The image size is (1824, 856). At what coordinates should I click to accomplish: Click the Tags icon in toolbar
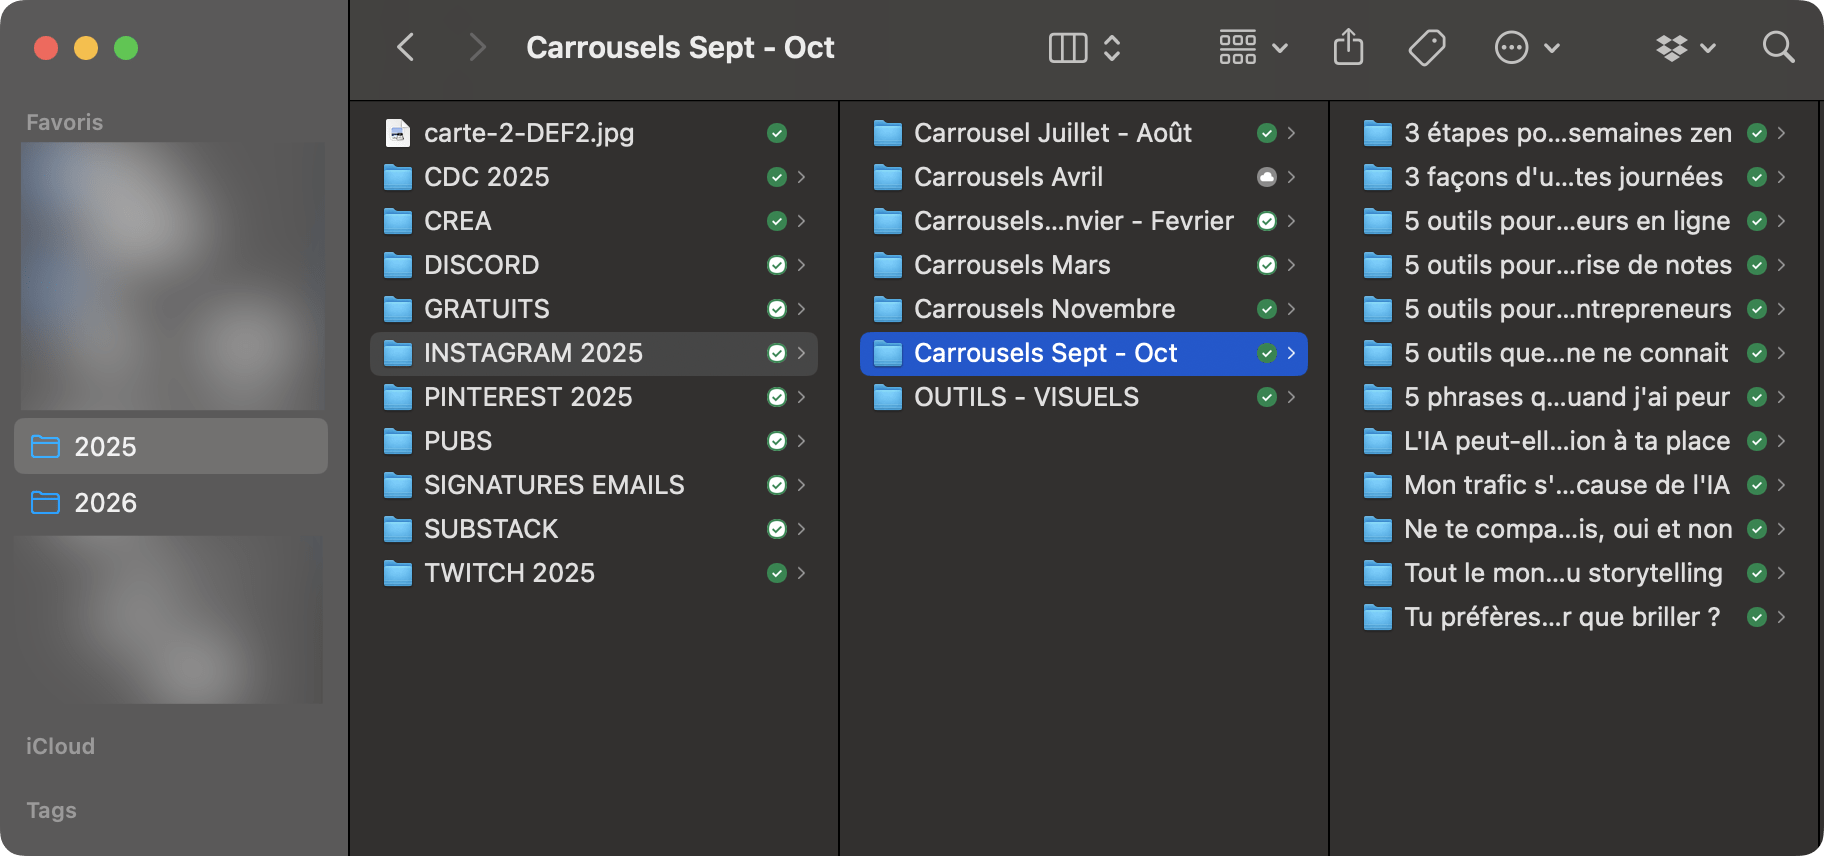click(1427, 47)
